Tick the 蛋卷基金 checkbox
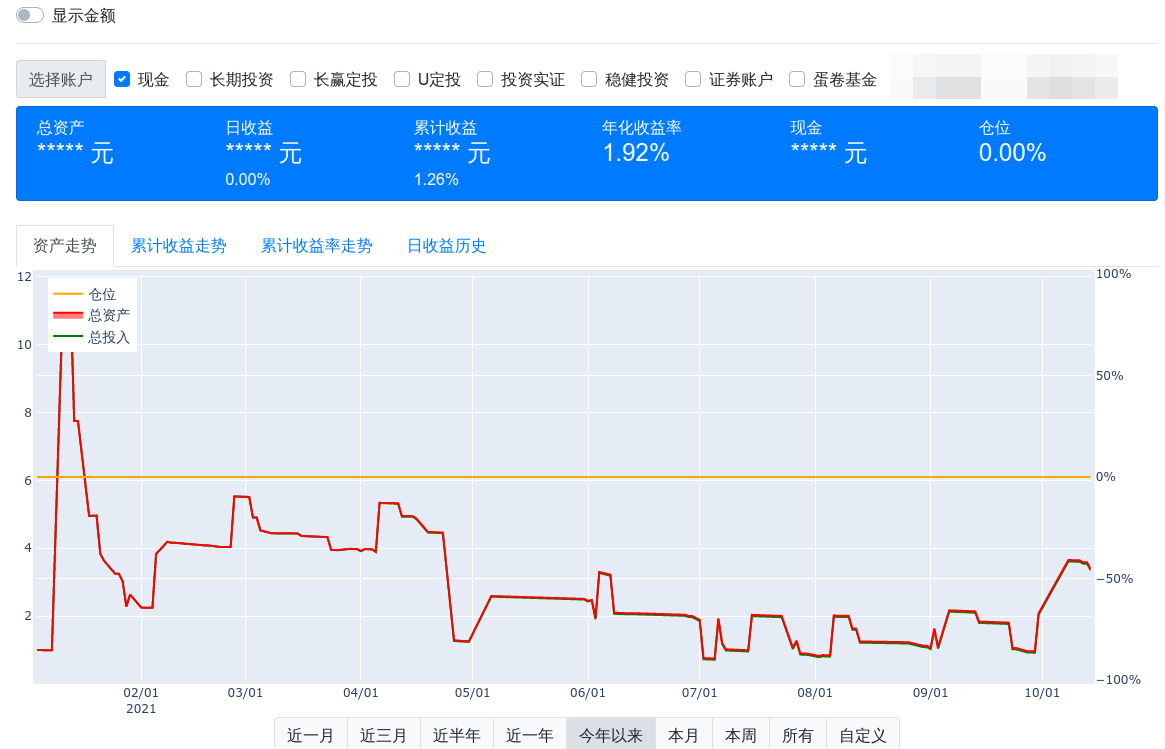Viewport: 1165px width, 749px height. 797,79
